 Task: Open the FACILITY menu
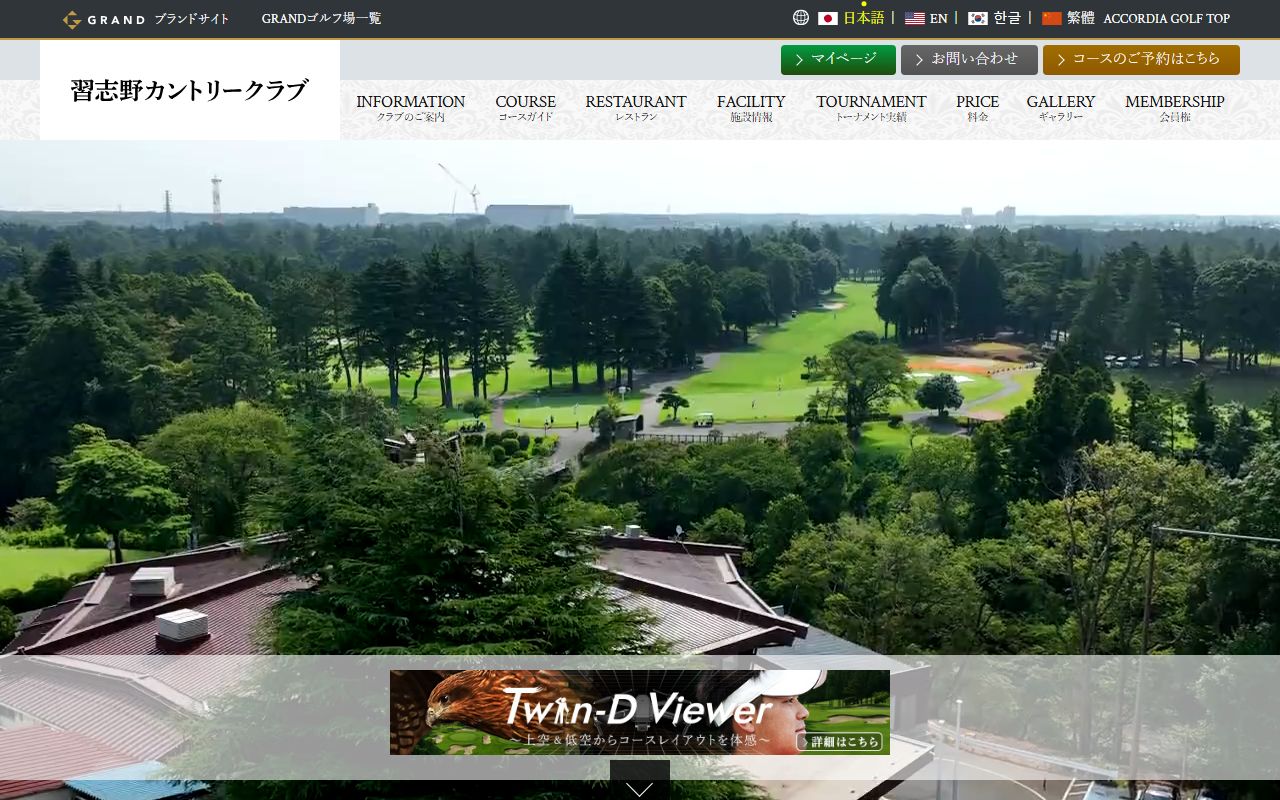751,108
